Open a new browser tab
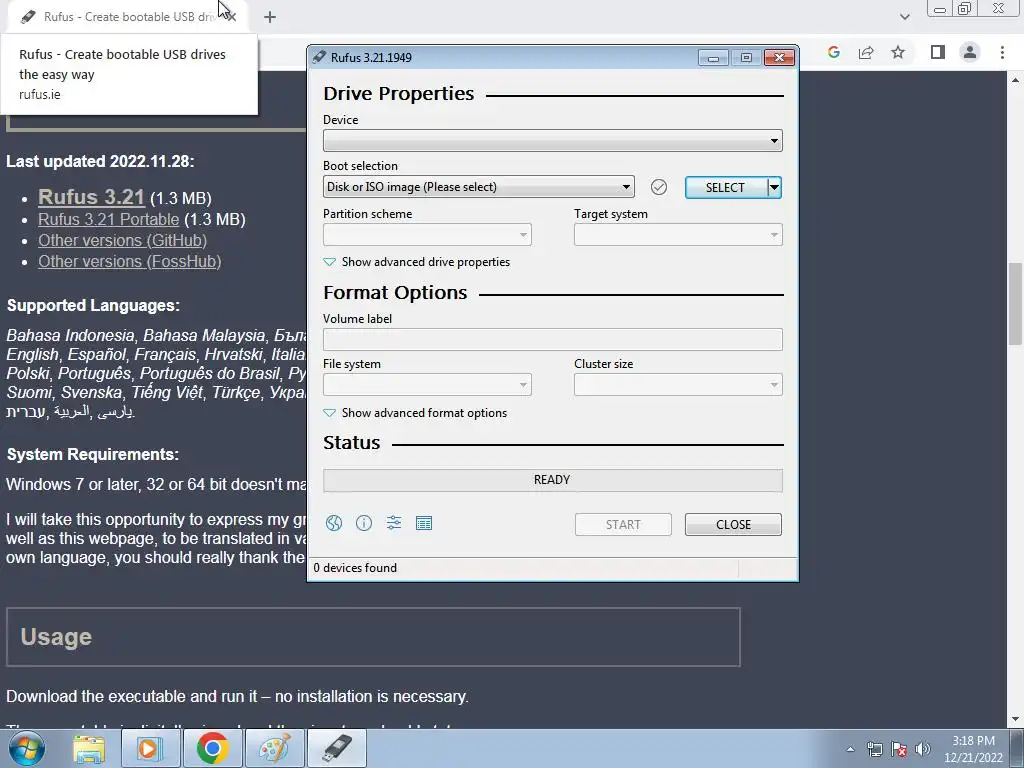 coord(270,17)
